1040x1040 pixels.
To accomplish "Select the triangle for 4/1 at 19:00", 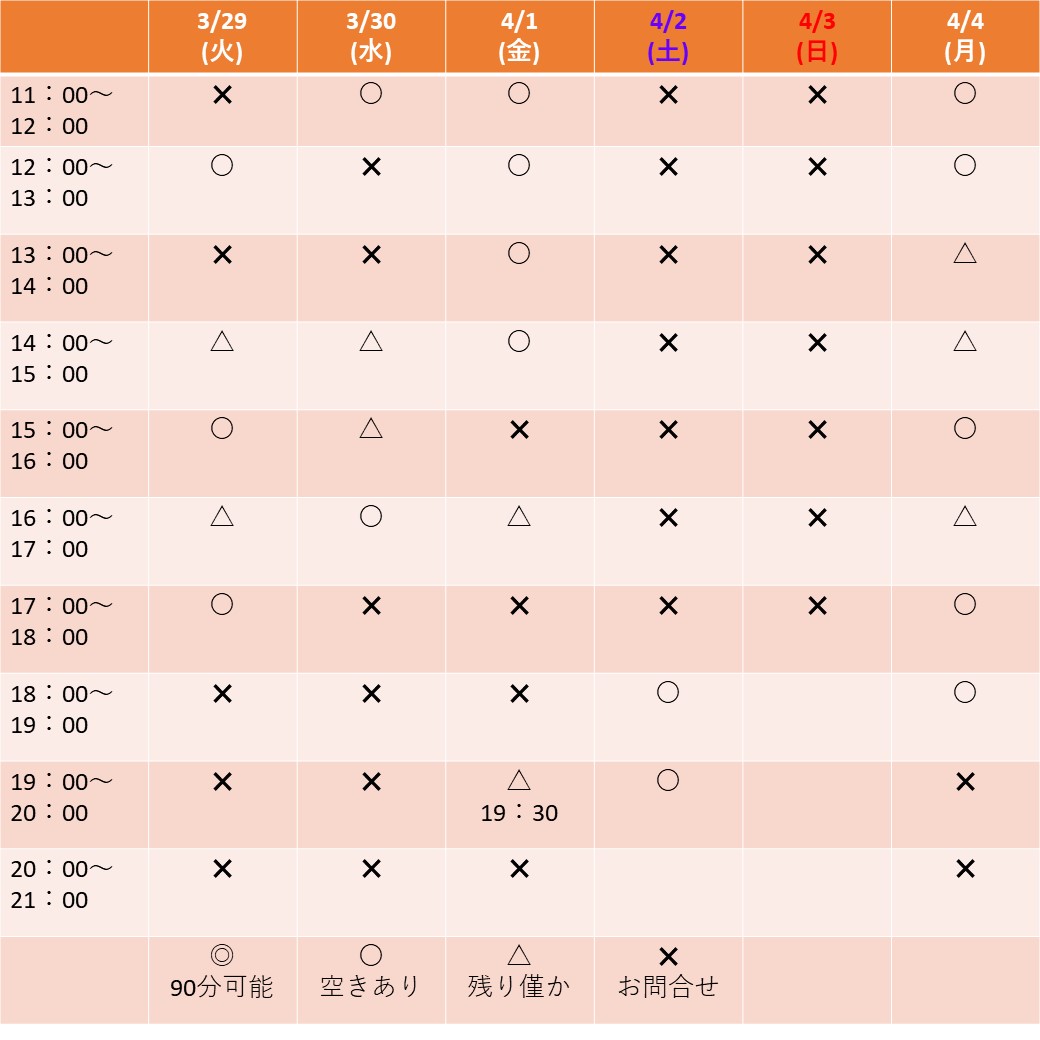I will click(x=519, y=780).
